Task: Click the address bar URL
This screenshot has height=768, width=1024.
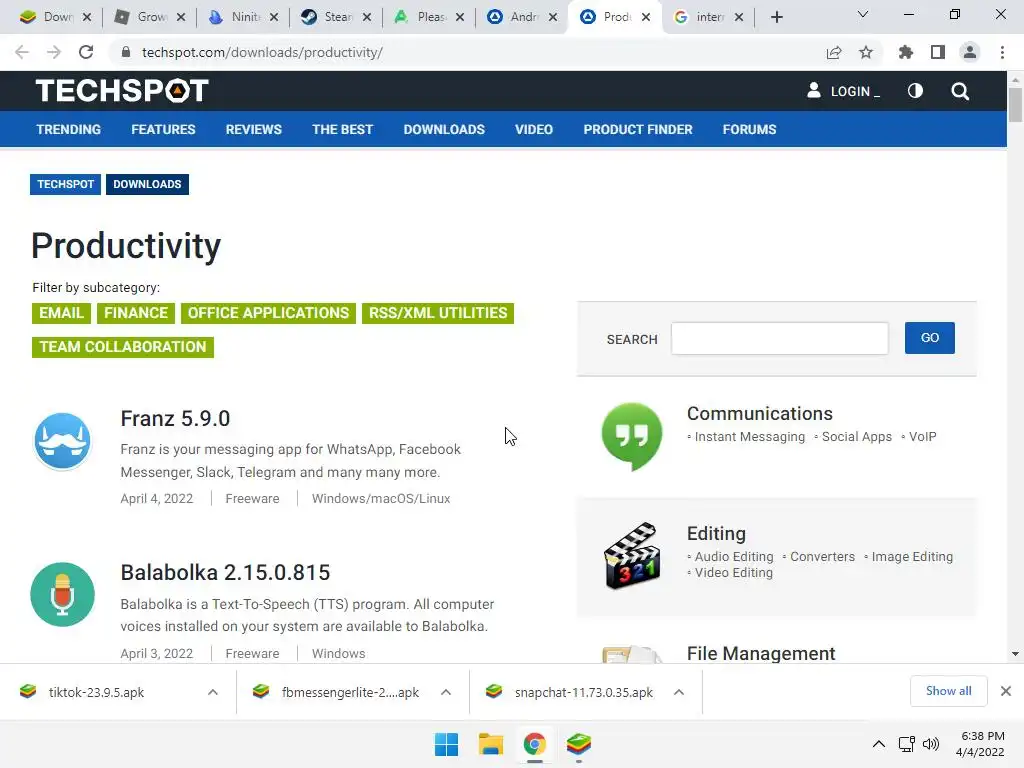Action: coord(262,52)
